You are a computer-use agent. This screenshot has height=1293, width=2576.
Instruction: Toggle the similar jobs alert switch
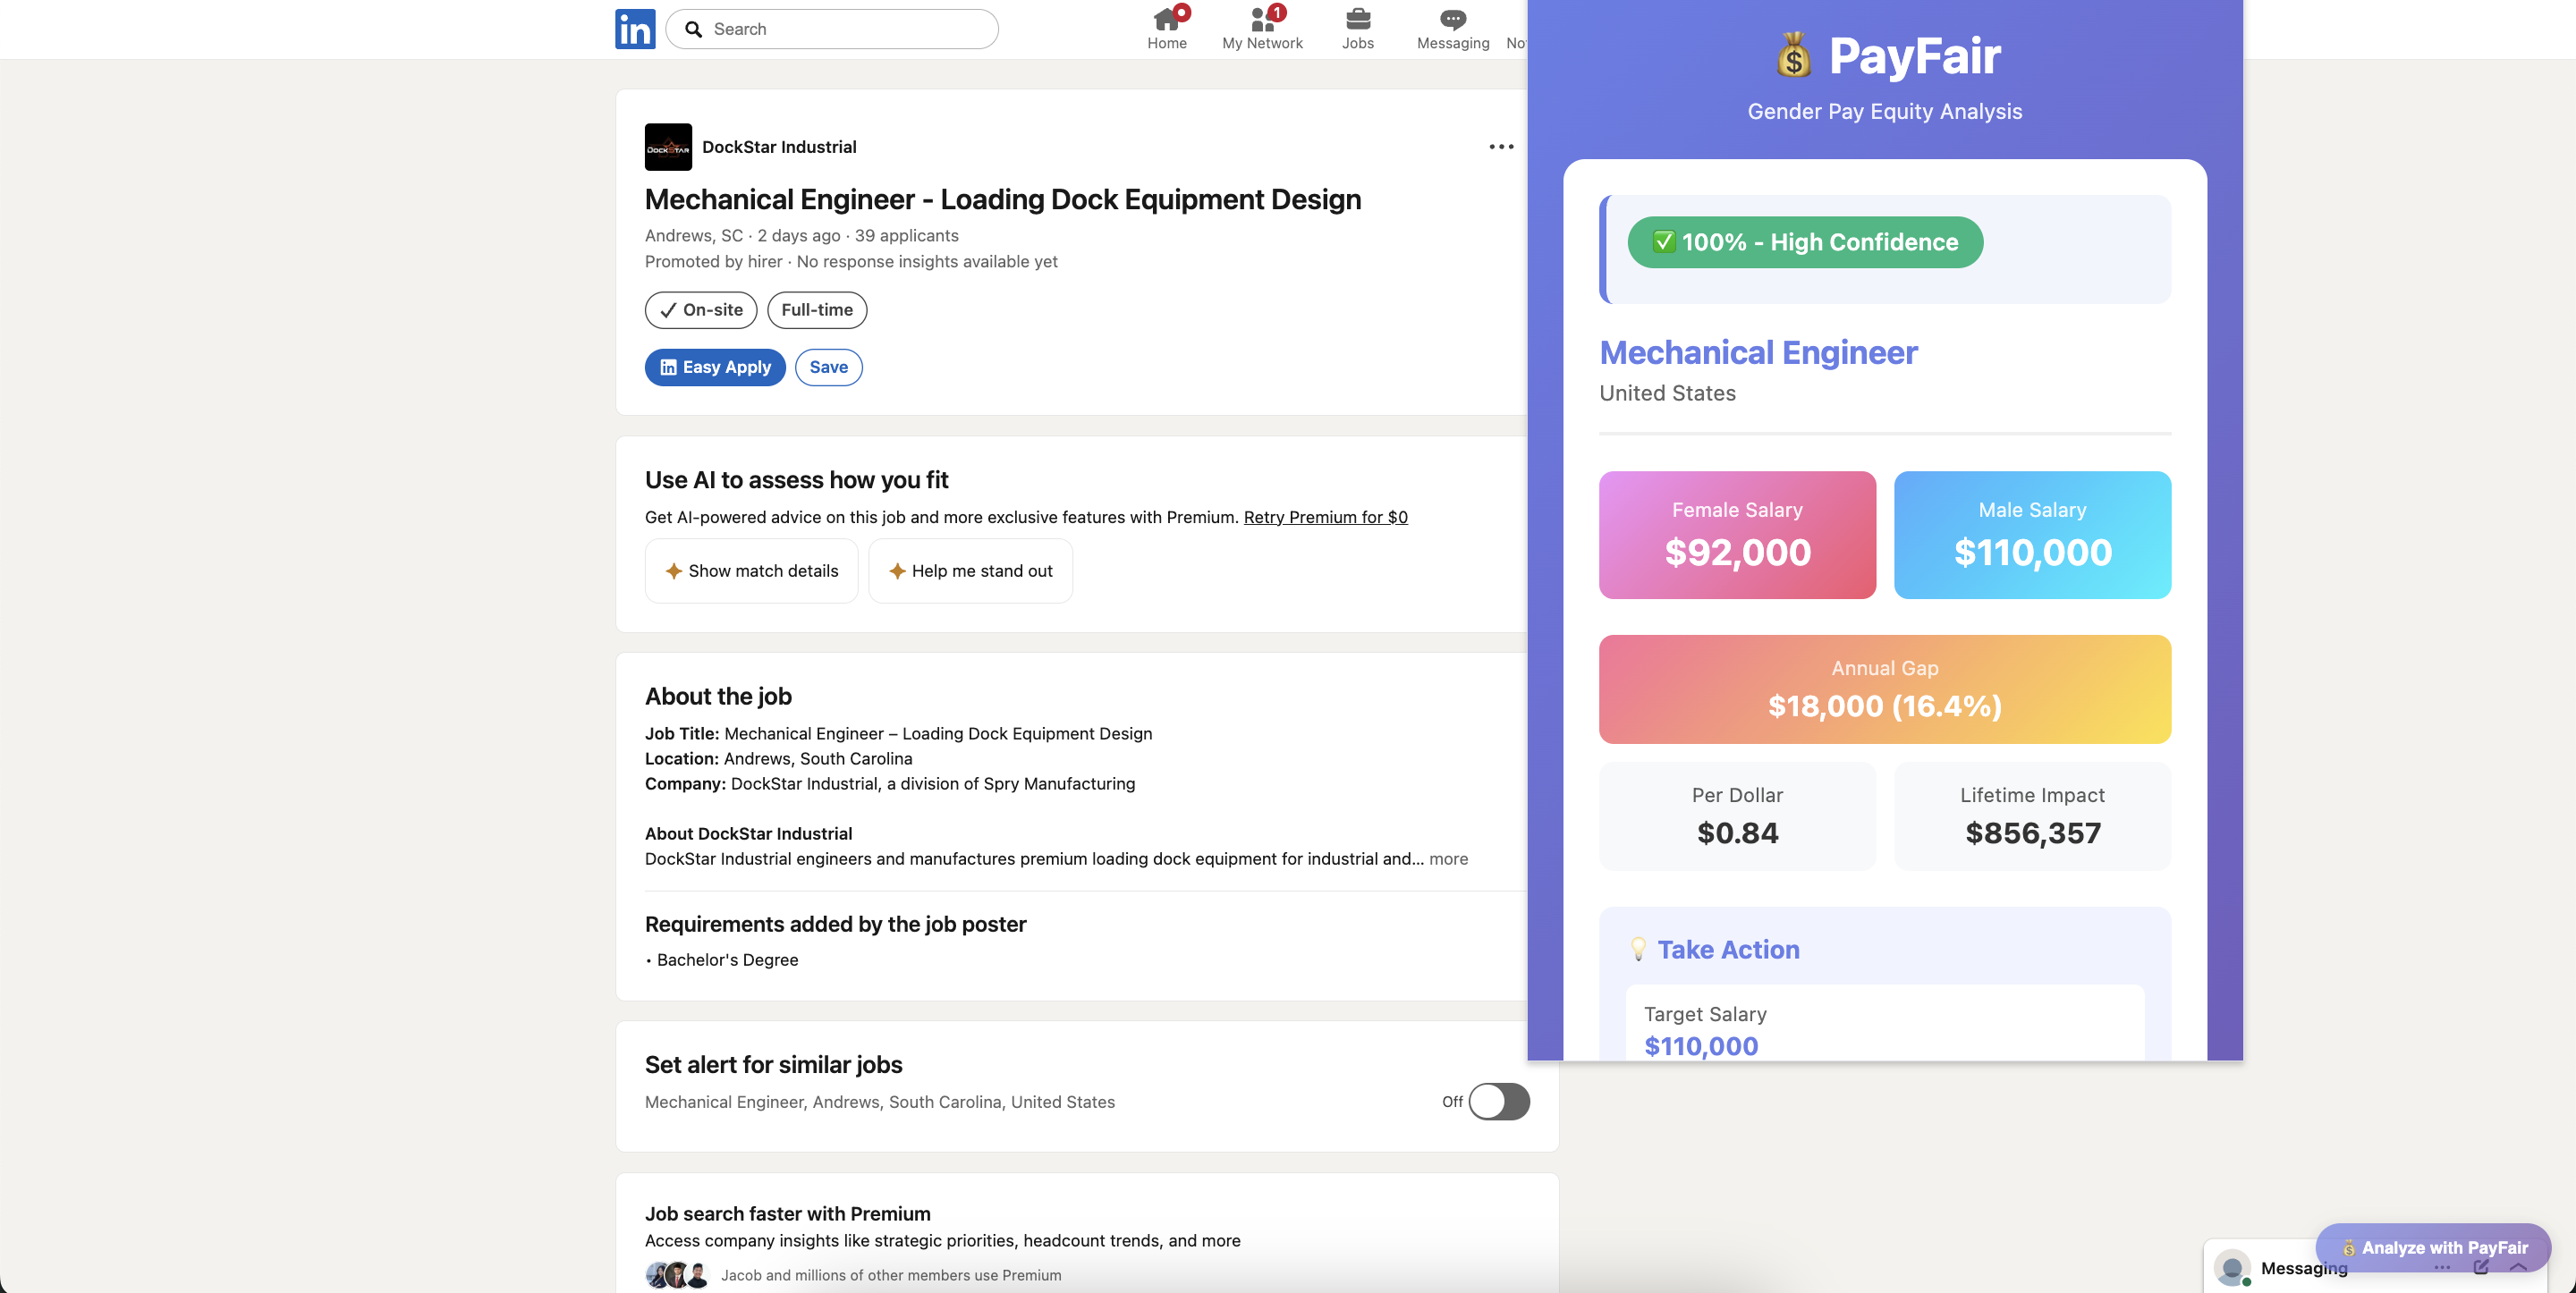[x=1498, y=1101]
